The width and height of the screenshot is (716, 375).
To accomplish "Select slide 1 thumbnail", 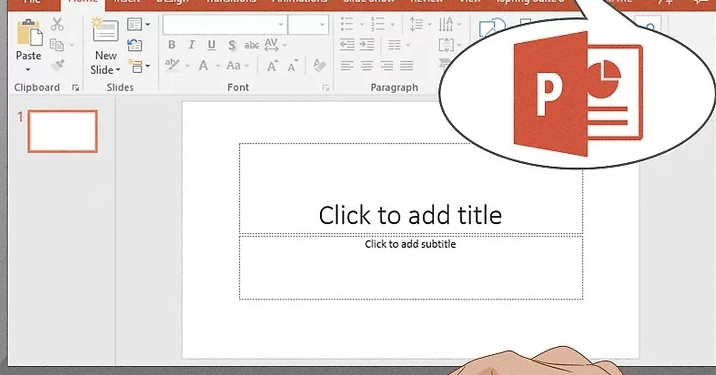I will point(63,131).
